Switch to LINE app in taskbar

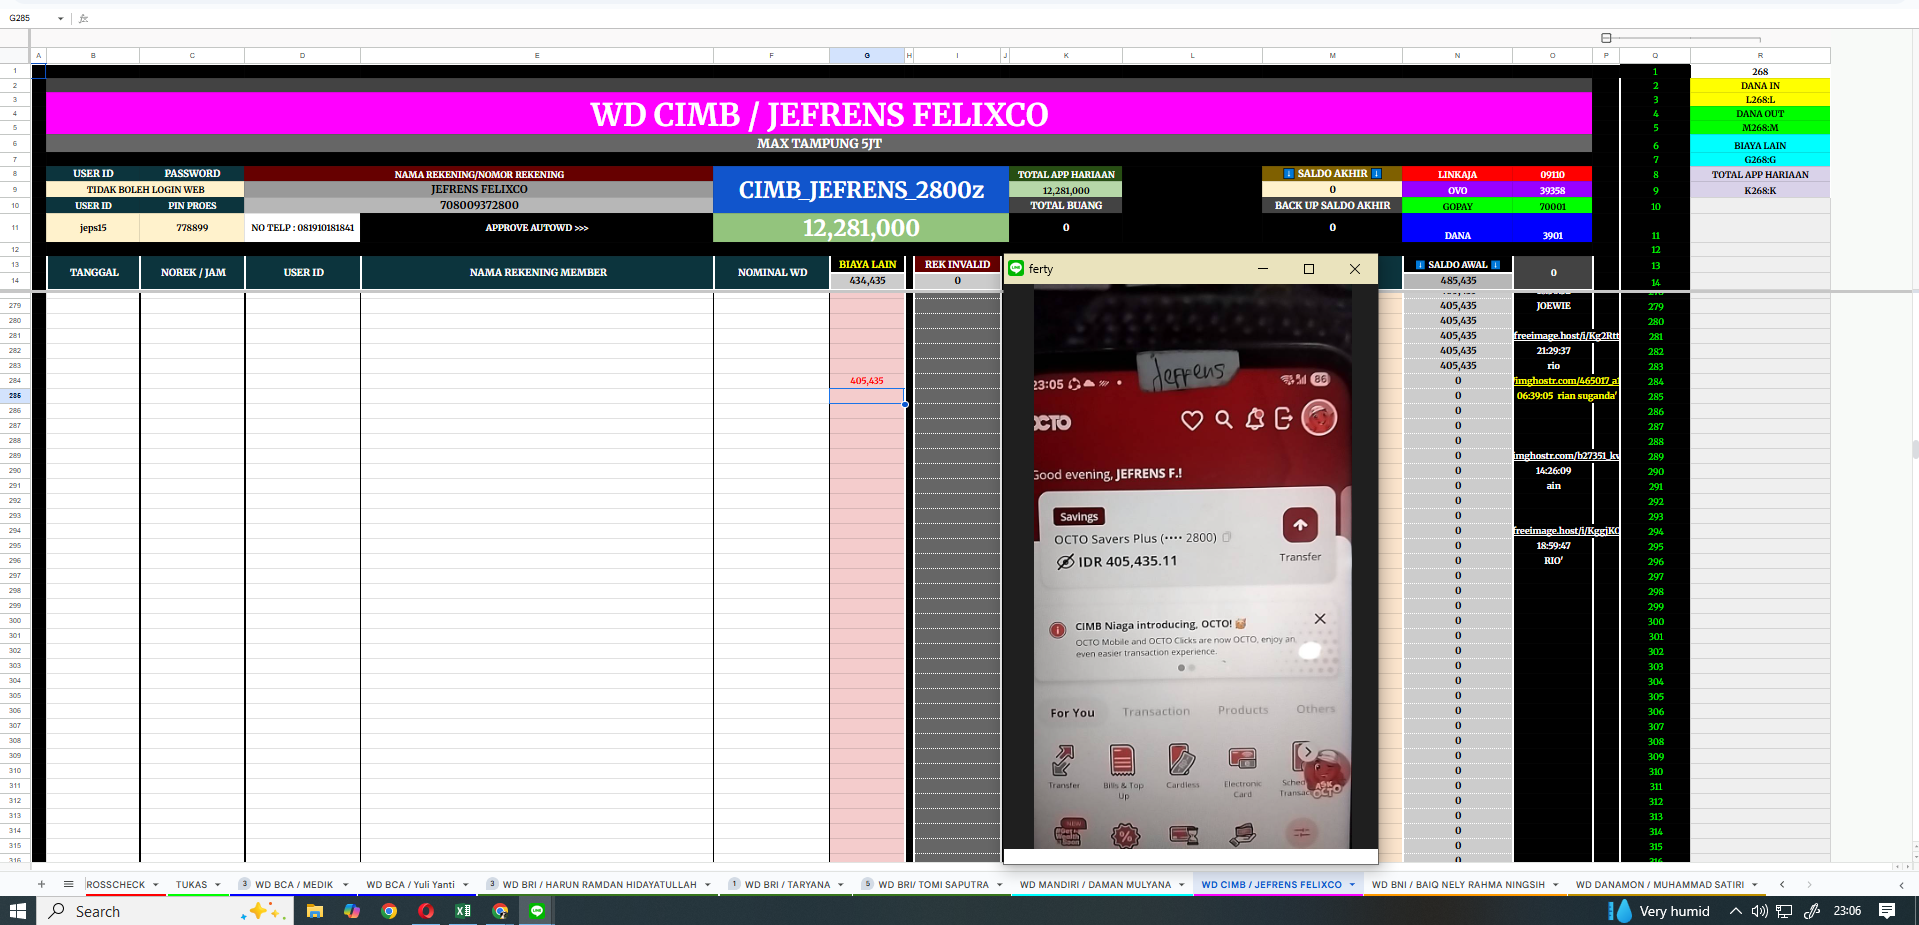pyautogui.click(x=537, y=911)
